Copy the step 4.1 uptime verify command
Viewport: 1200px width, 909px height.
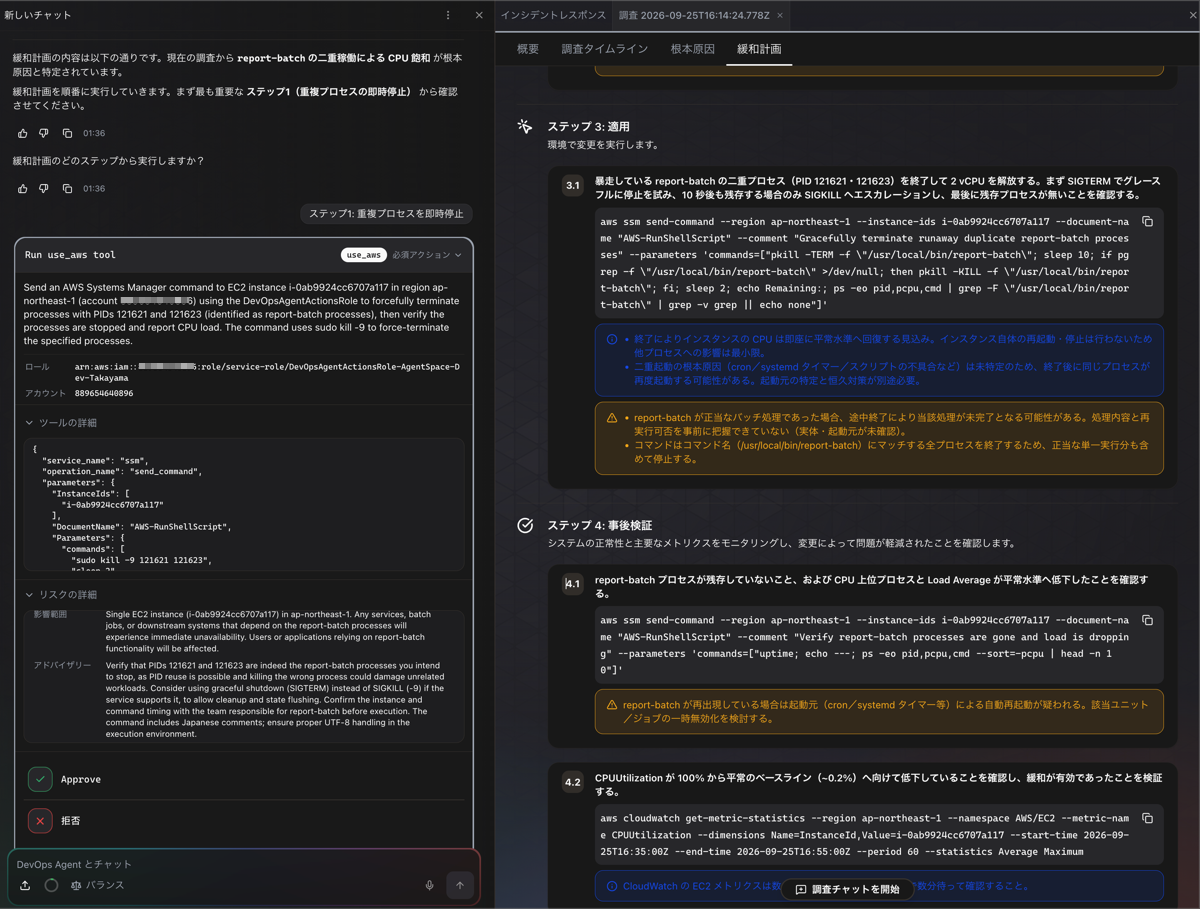(1148, 620)
